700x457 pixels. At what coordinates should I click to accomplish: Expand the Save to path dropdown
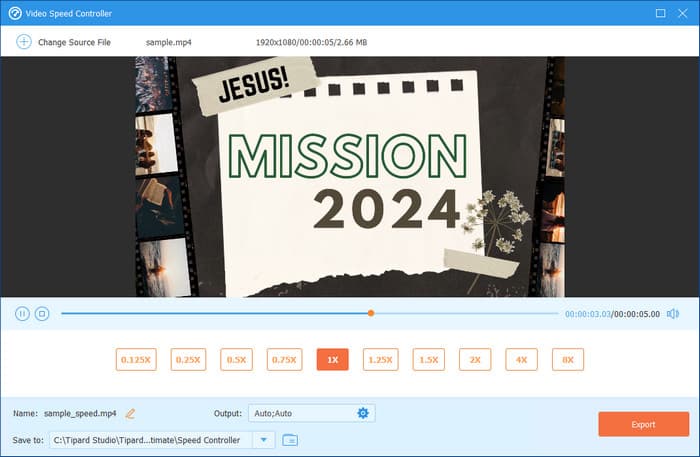tap(264, 440)
